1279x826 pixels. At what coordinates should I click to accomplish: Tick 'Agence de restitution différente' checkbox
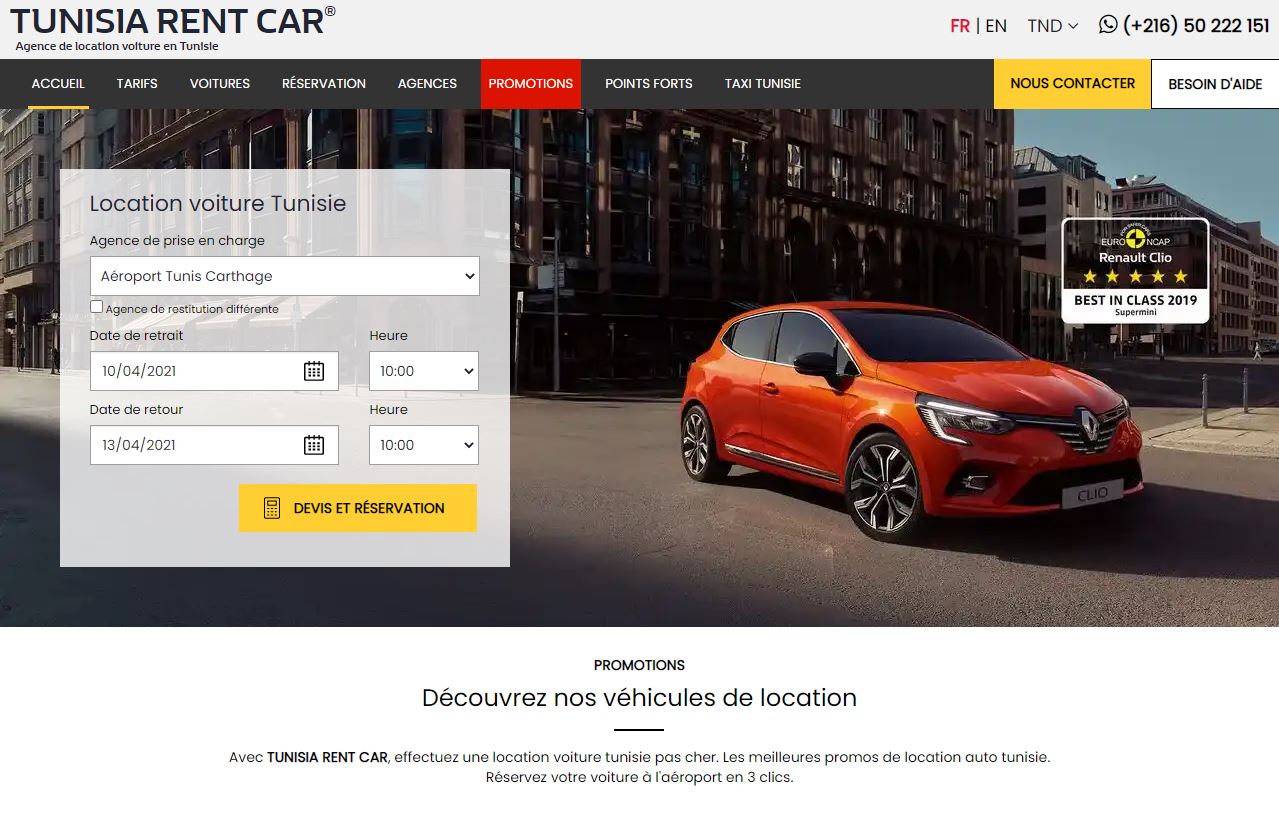tap(96, 307)
